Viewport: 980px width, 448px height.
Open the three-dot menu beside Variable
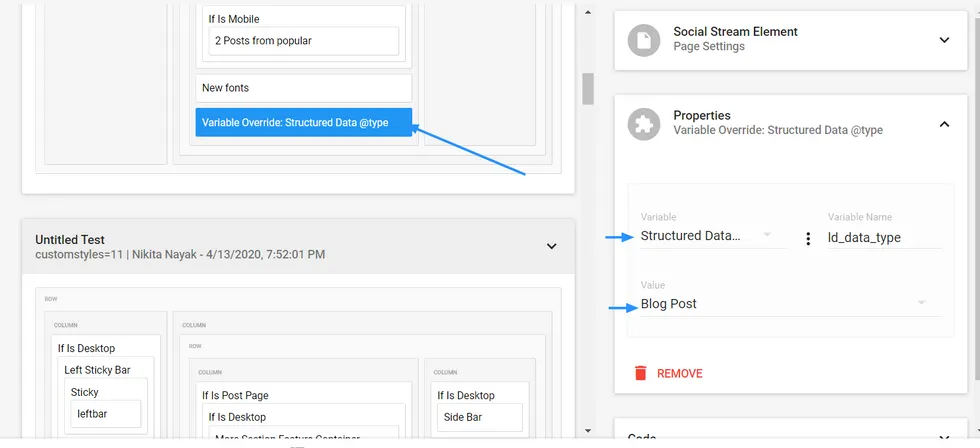pos(808,239)
